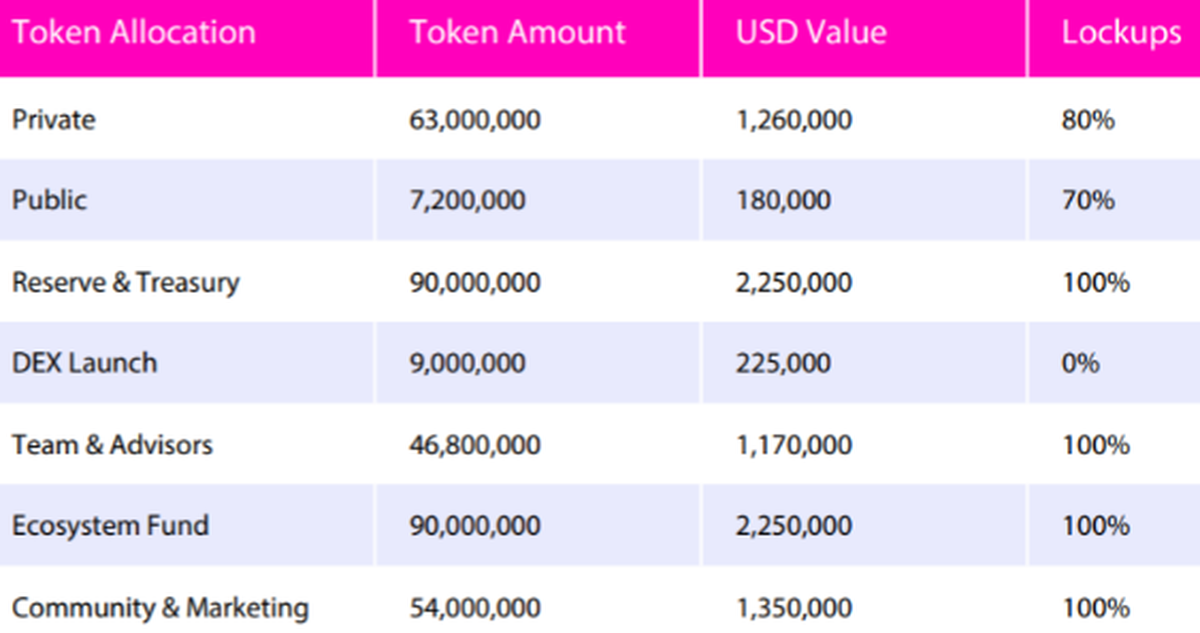Image resolution: width=1200 pixels, height=633 pixels.
Task: Select the 0% lockup cell
Action: 1080,363
